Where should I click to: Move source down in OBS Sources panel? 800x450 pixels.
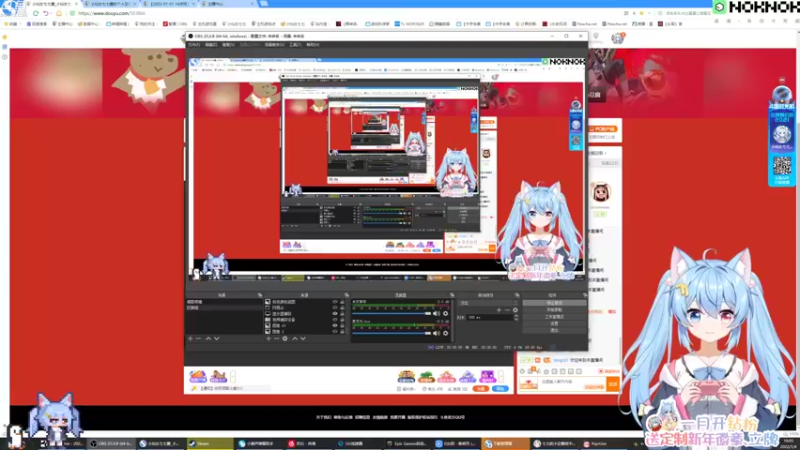point(303,339)
